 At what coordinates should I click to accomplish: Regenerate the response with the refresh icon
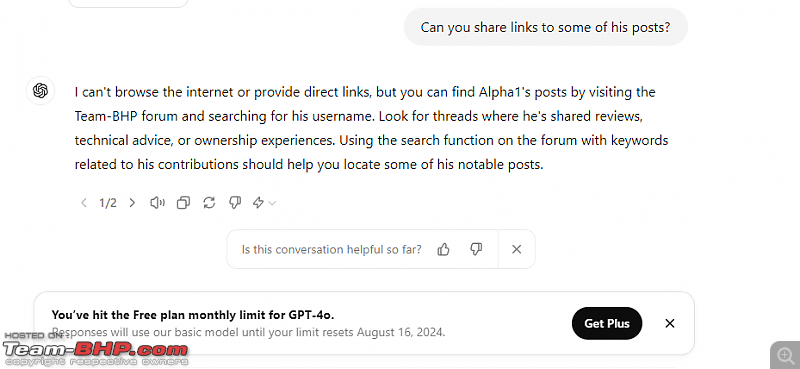coord(209,203)
